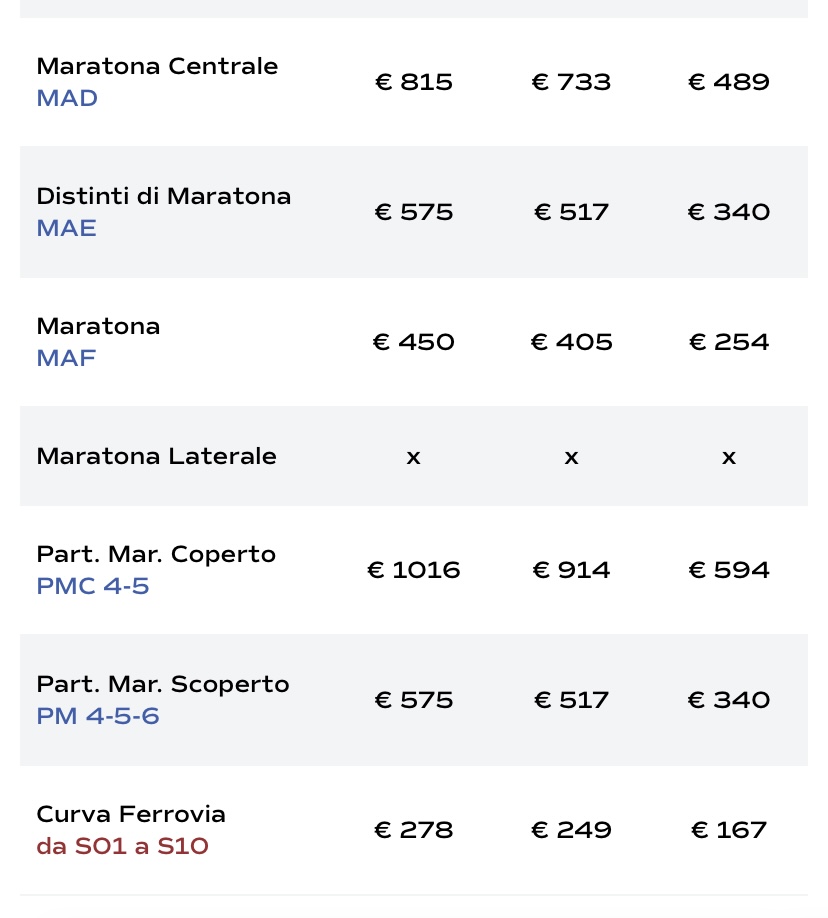The width and height of the screenshot is (828, 918).
Task: Click the € 489 price
Action: pyautogui.click(x=729, y=82)
